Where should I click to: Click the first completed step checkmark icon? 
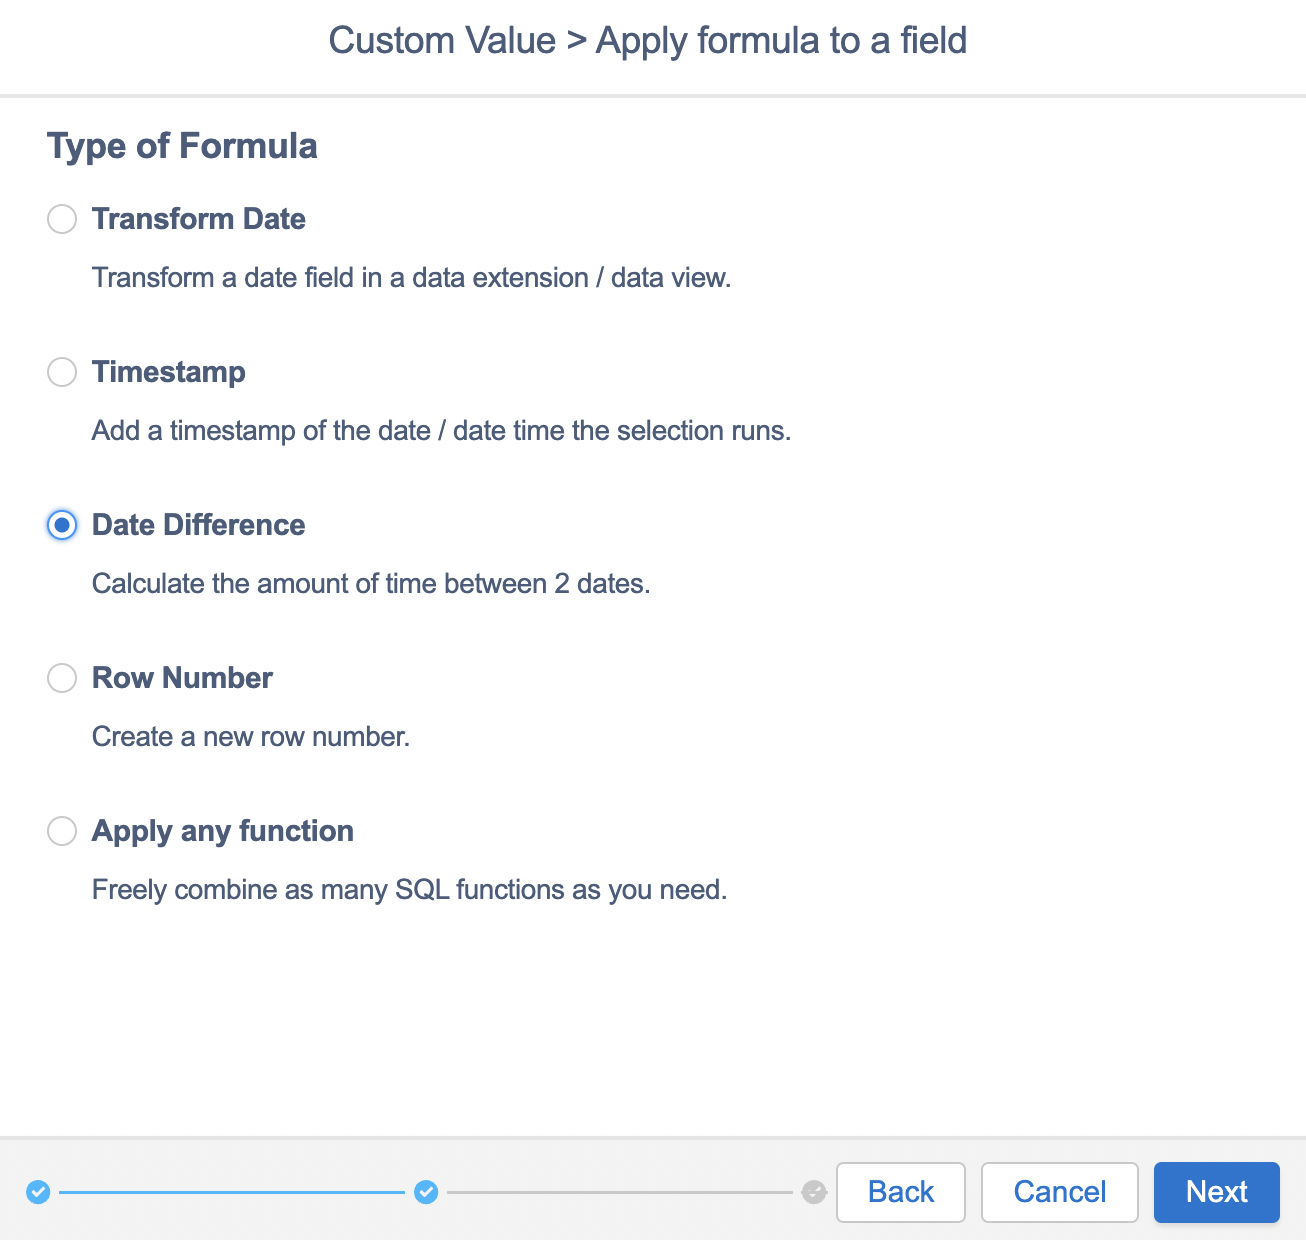(38, 1192)
